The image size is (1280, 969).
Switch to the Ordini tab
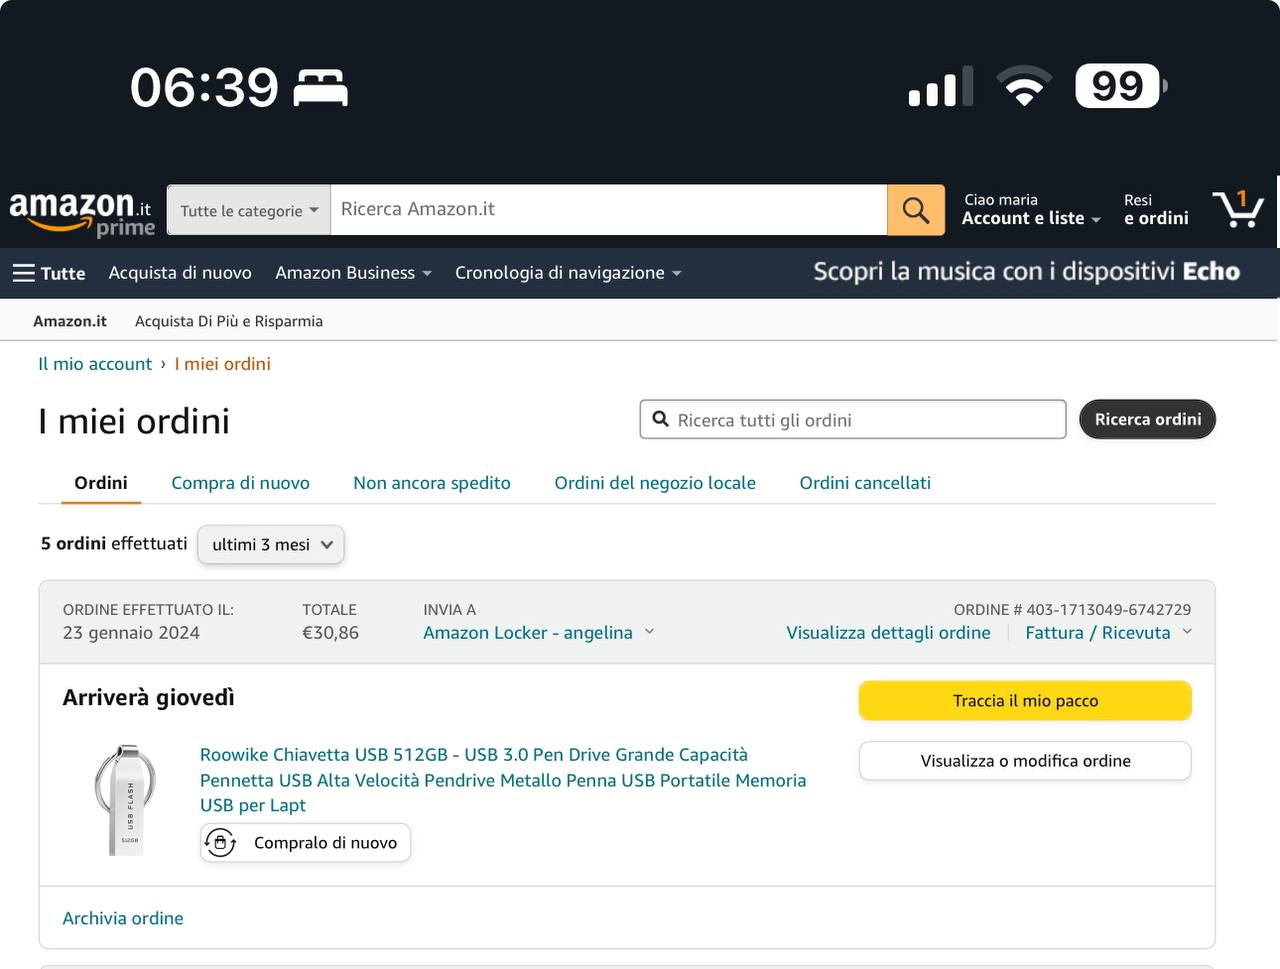pyautogui.click(x=101, y=483)
